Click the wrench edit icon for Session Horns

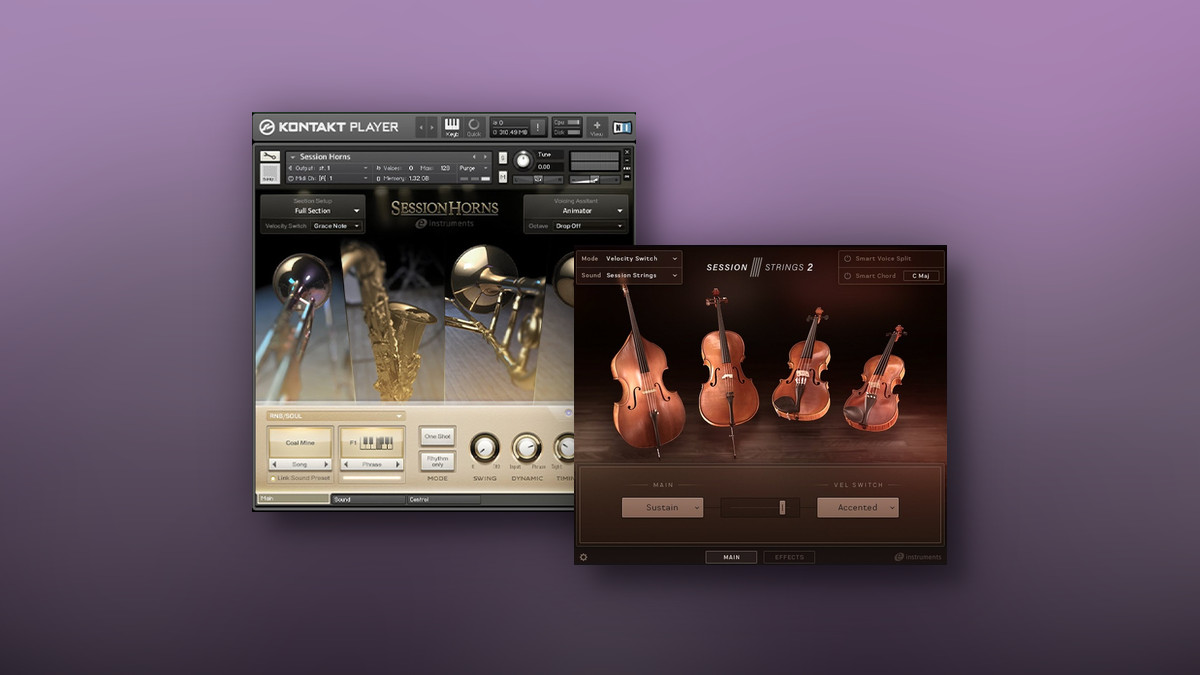pyautogui.click(x=270, y=156)
